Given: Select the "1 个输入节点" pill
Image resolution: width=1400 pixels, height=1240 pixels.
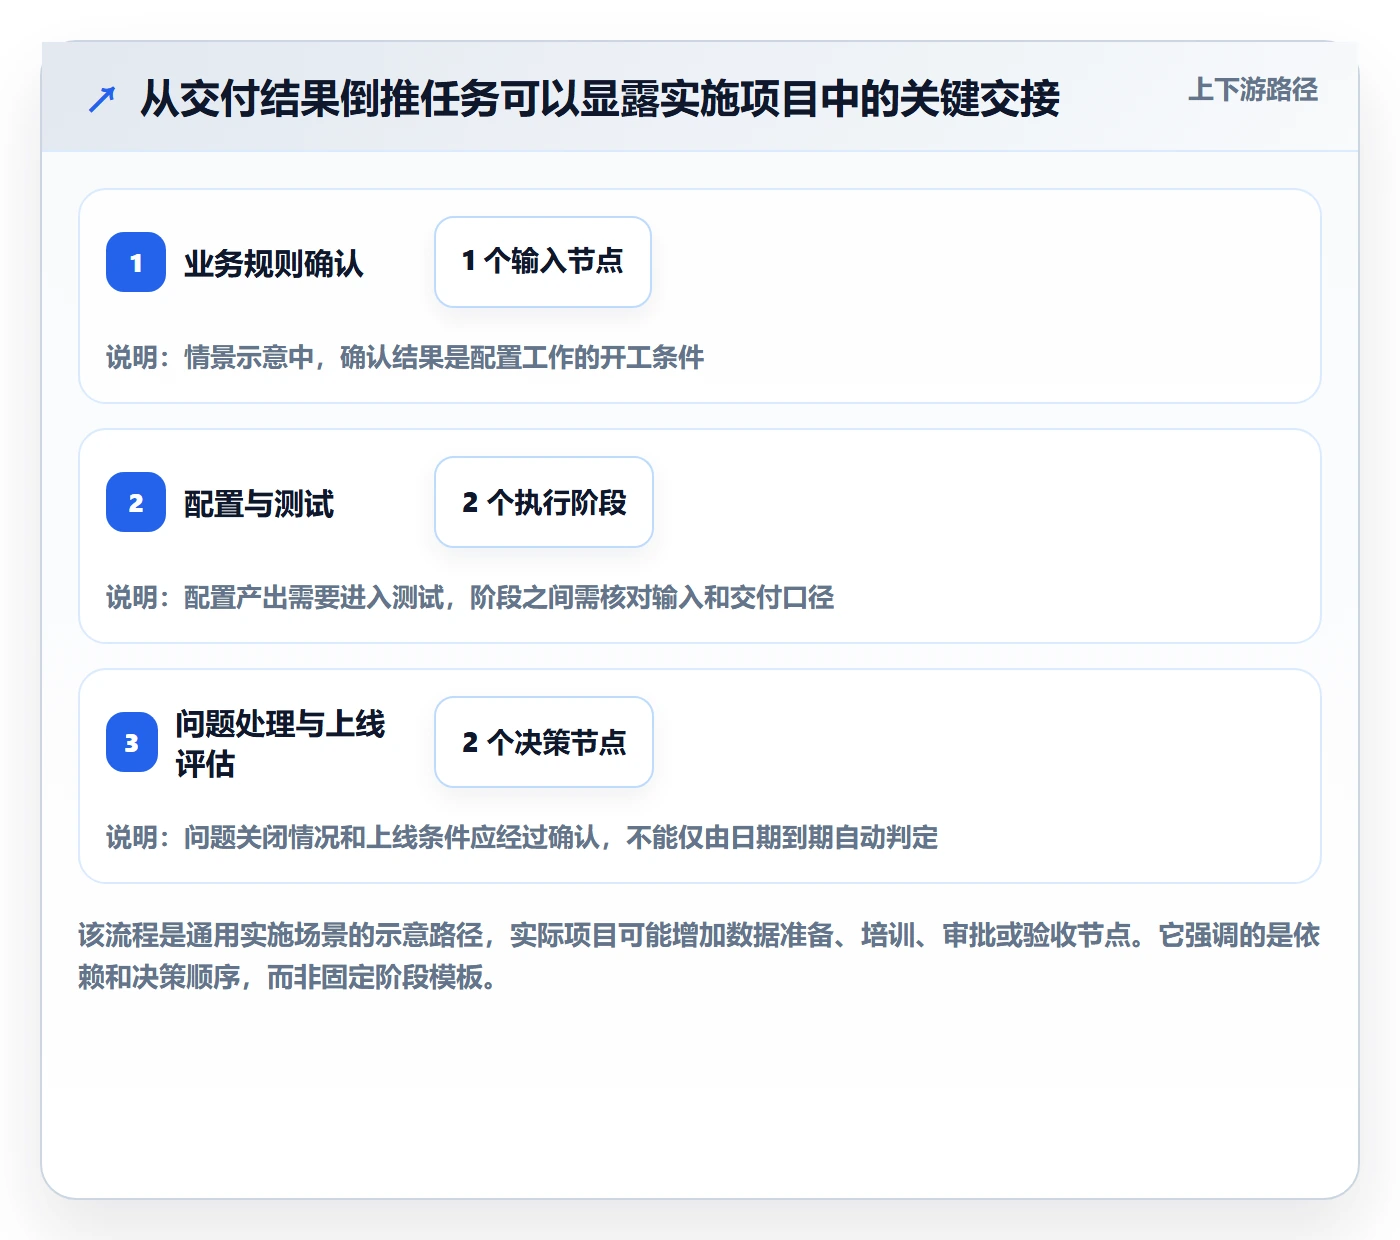Looking at the screenshot, I should click(x=543, y=262).
